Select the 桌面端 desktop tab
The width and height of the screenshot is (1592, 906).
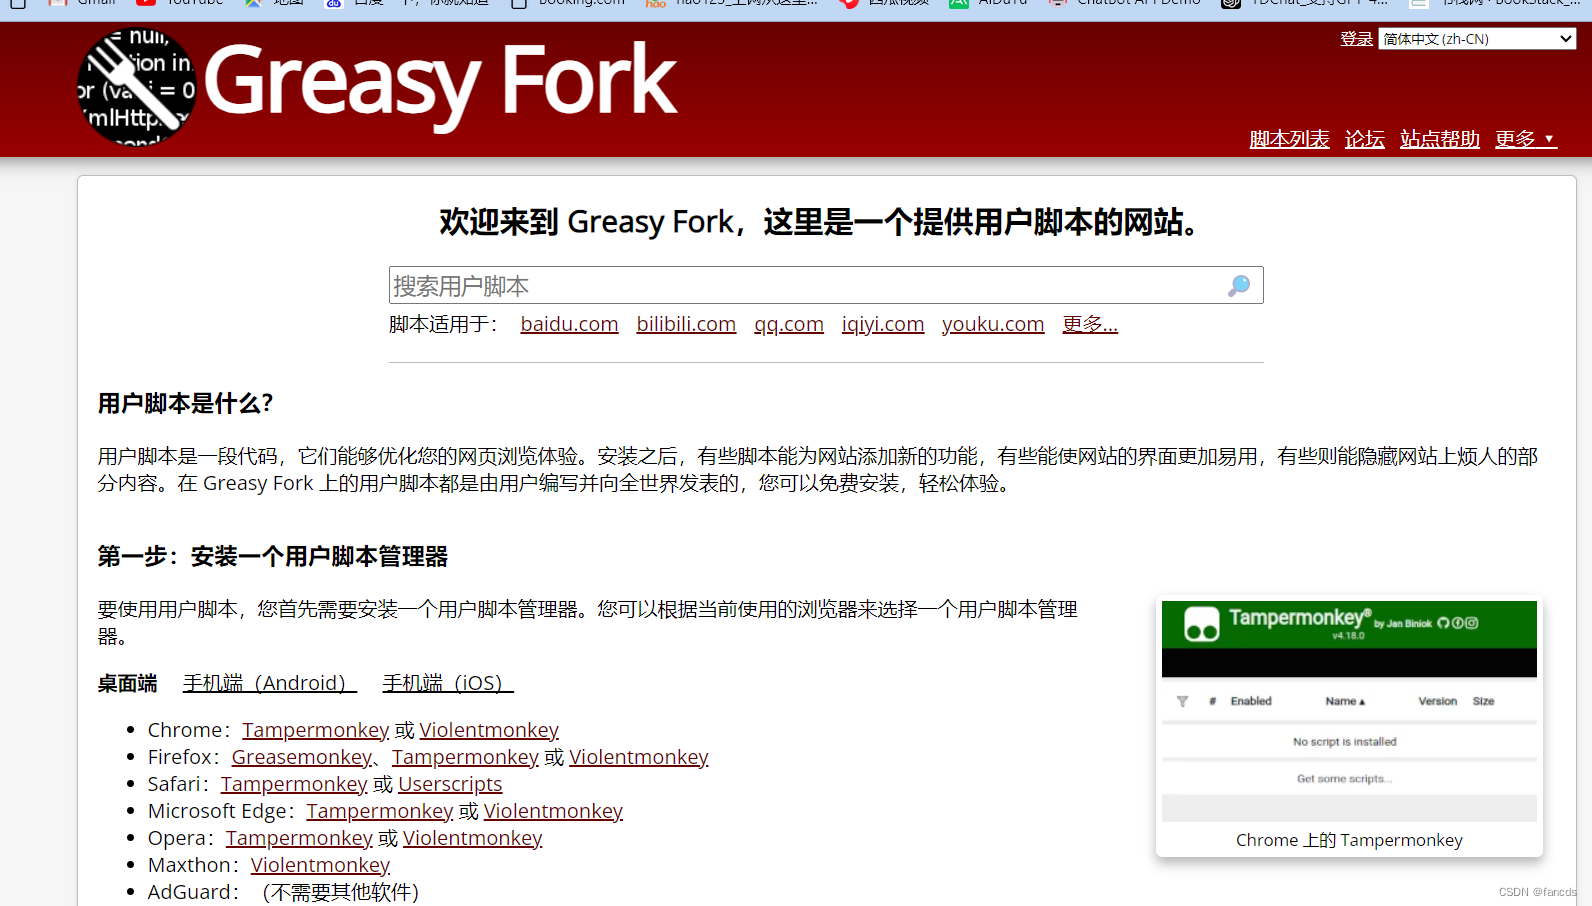(x=127, y=683)
